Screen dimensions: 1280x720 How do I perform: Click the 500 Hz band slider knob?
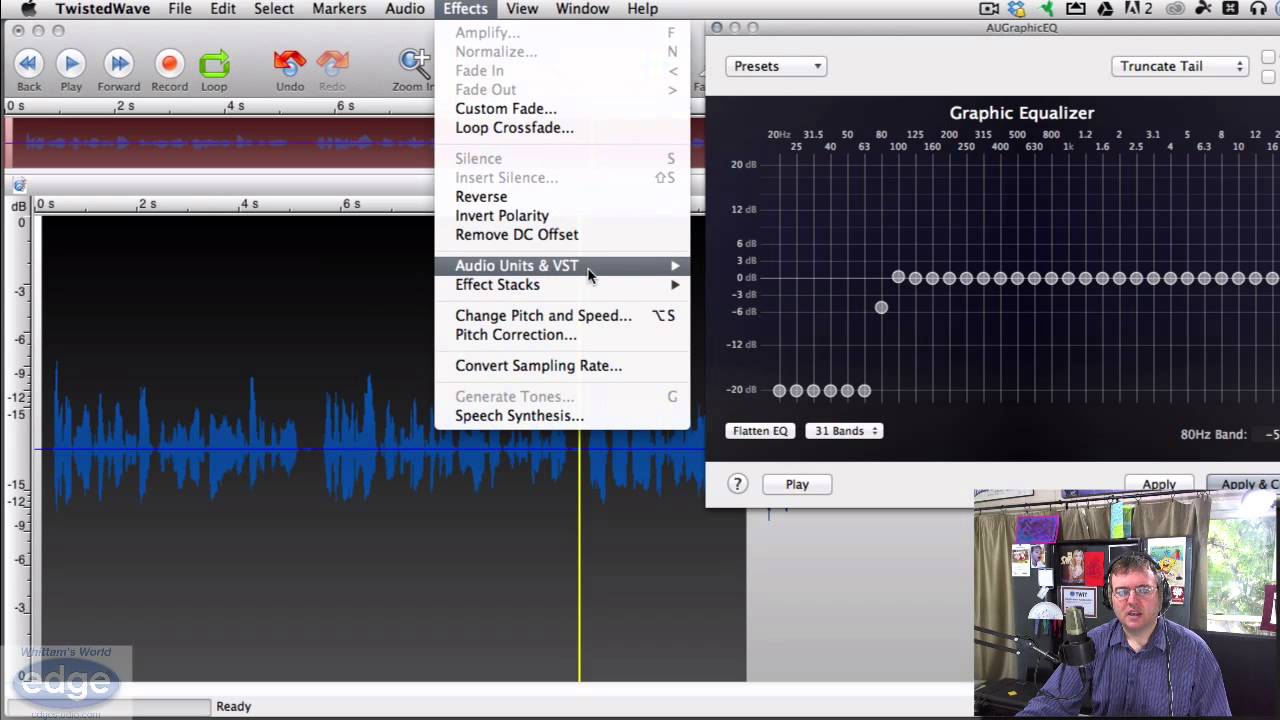tap(1017, 278)
